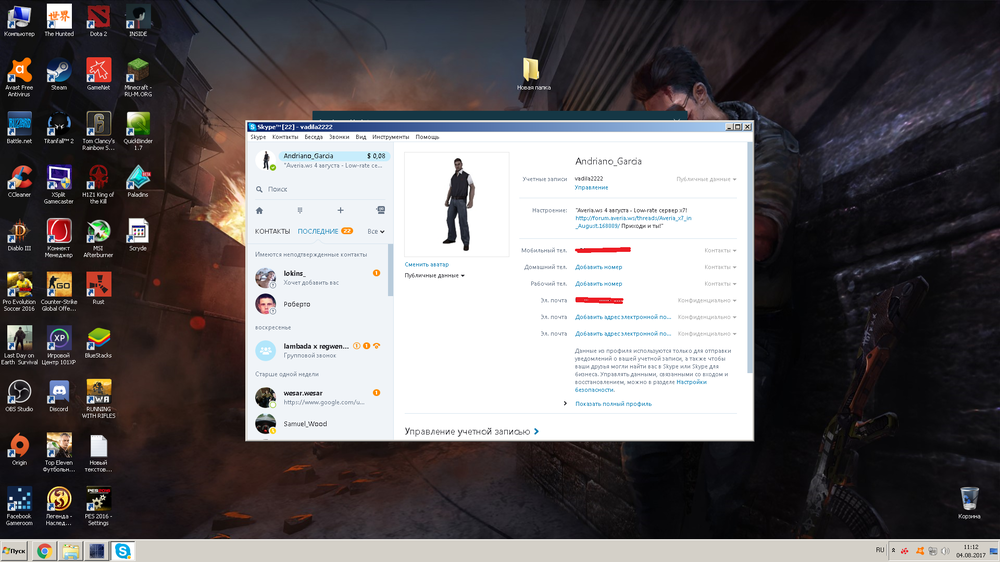Click the Skype Home icon

point(260,211)
